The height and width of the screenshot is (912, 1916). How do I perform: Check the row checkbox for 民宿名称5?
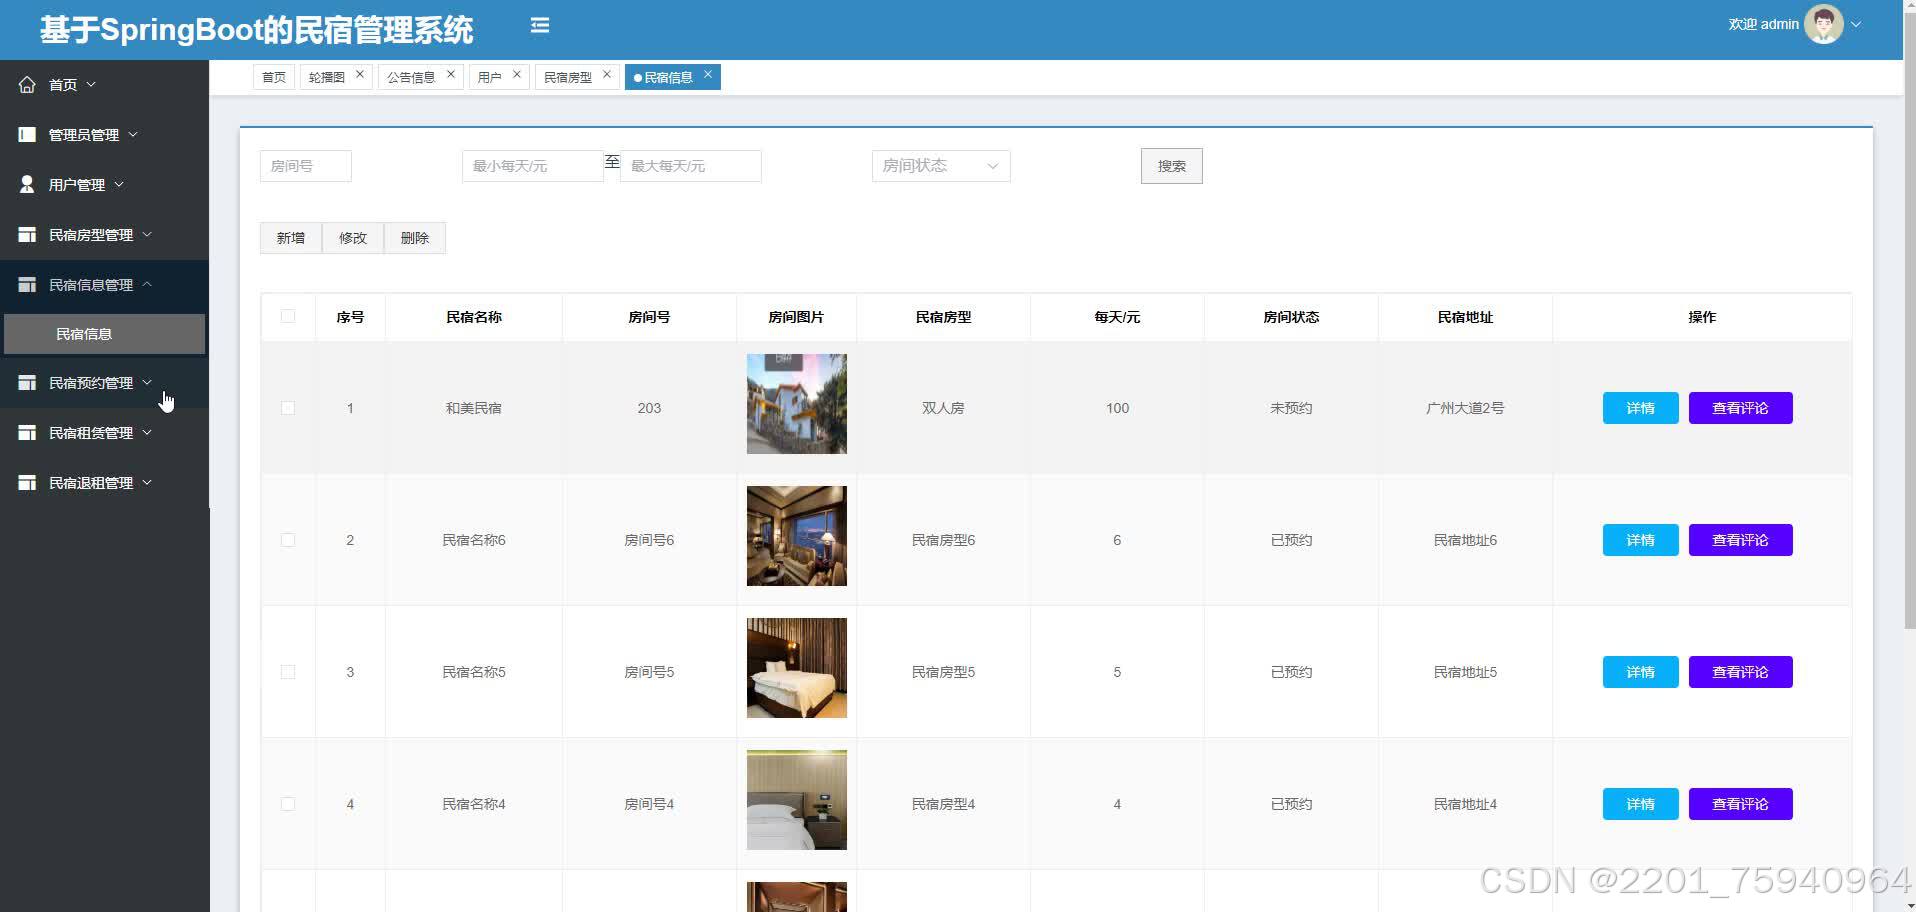click(x=288, y=672)
